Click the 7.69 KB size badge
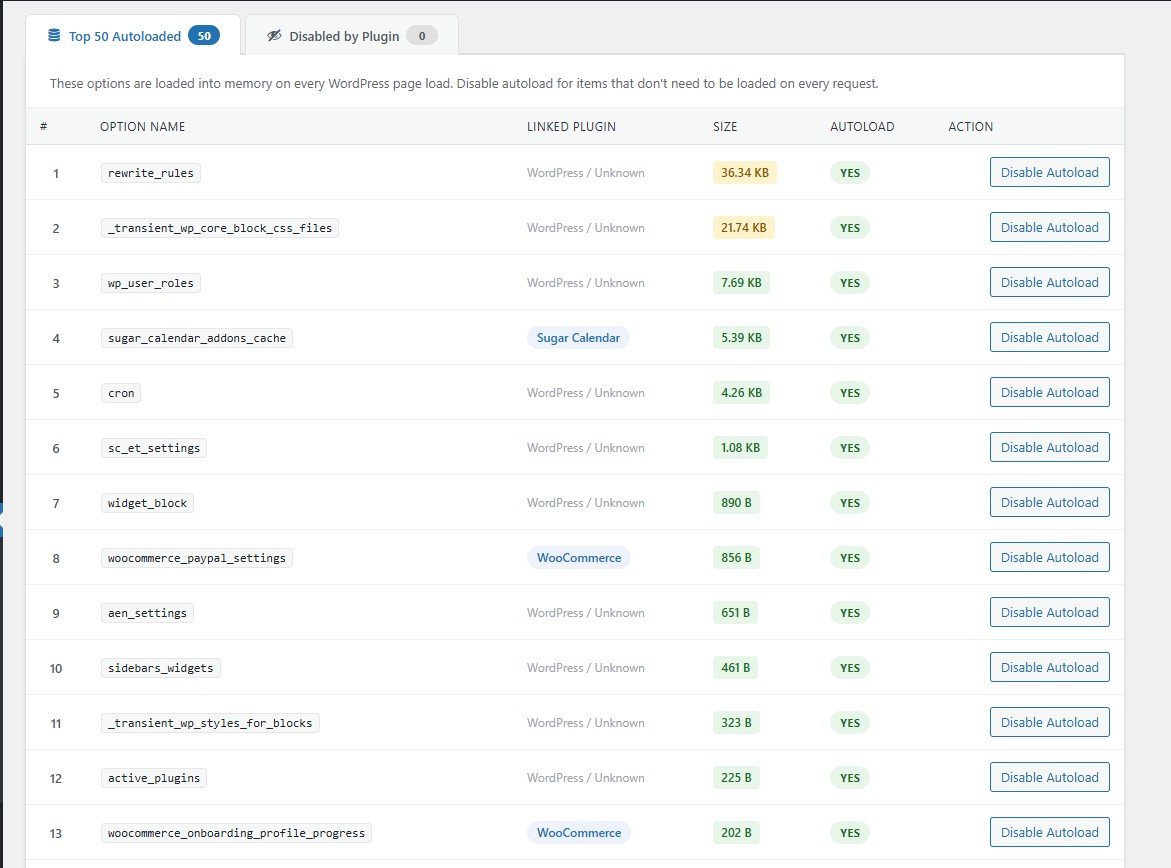 click(x=741, y=283)
